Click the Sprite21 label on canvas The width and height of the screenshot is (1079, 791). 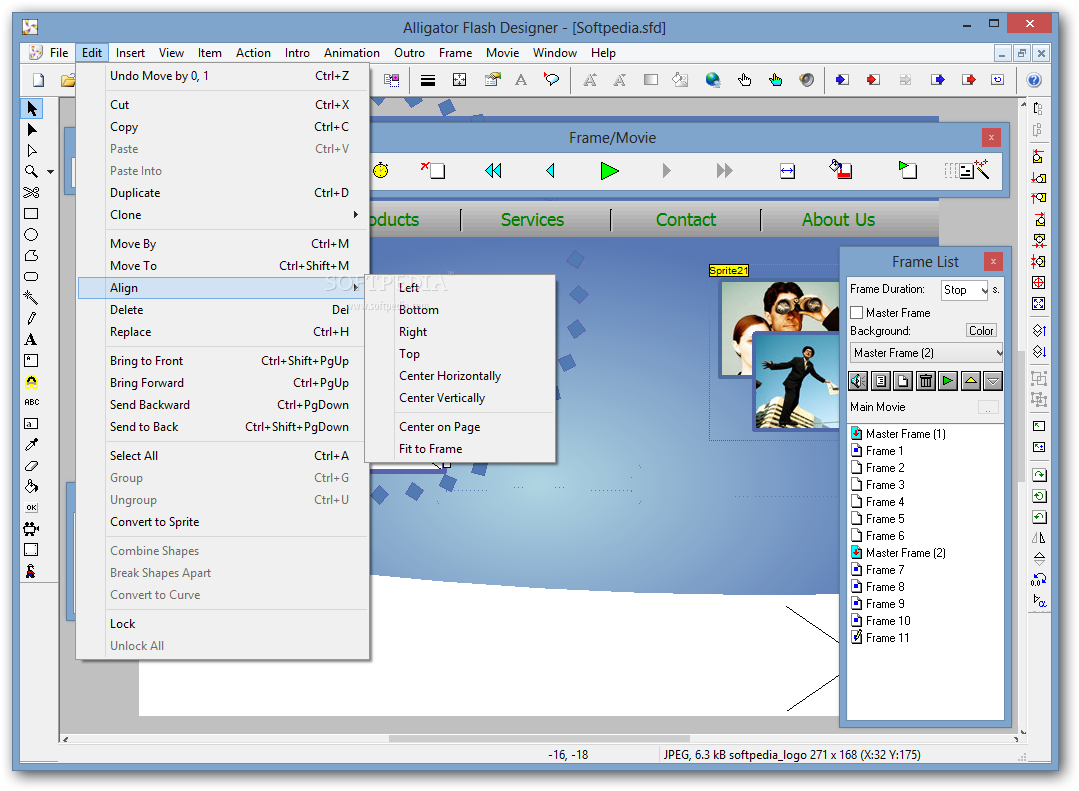[728, 271]
